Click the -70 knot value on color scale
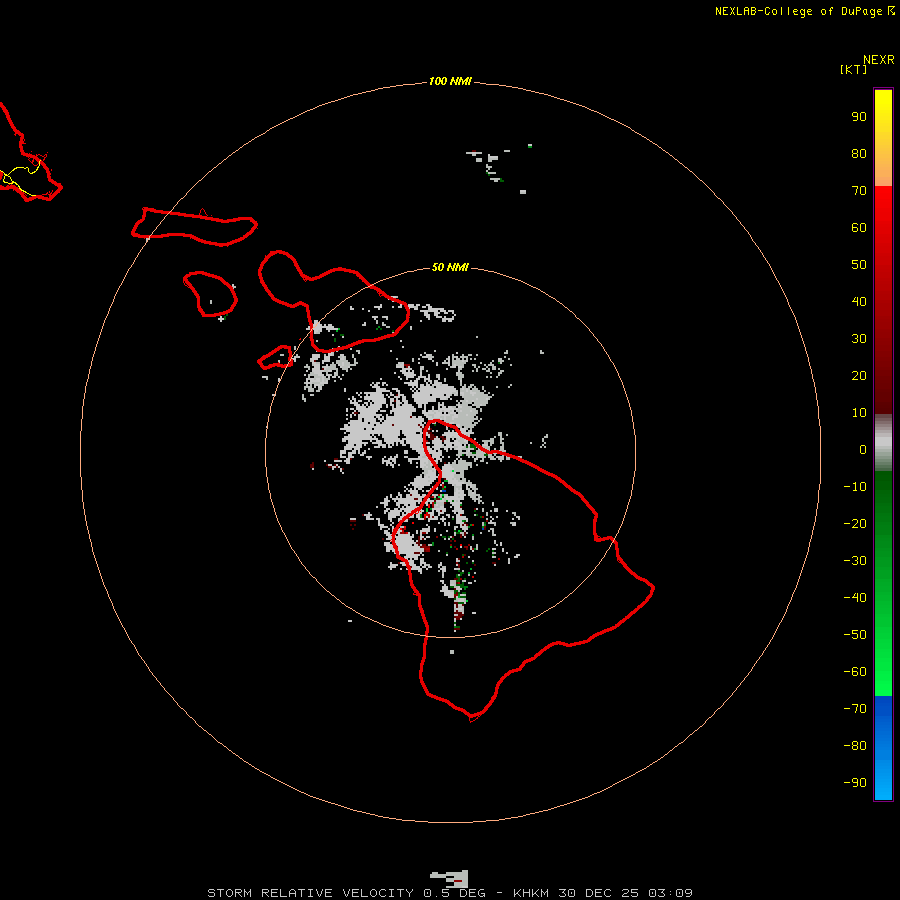 [x=855, y=709]
